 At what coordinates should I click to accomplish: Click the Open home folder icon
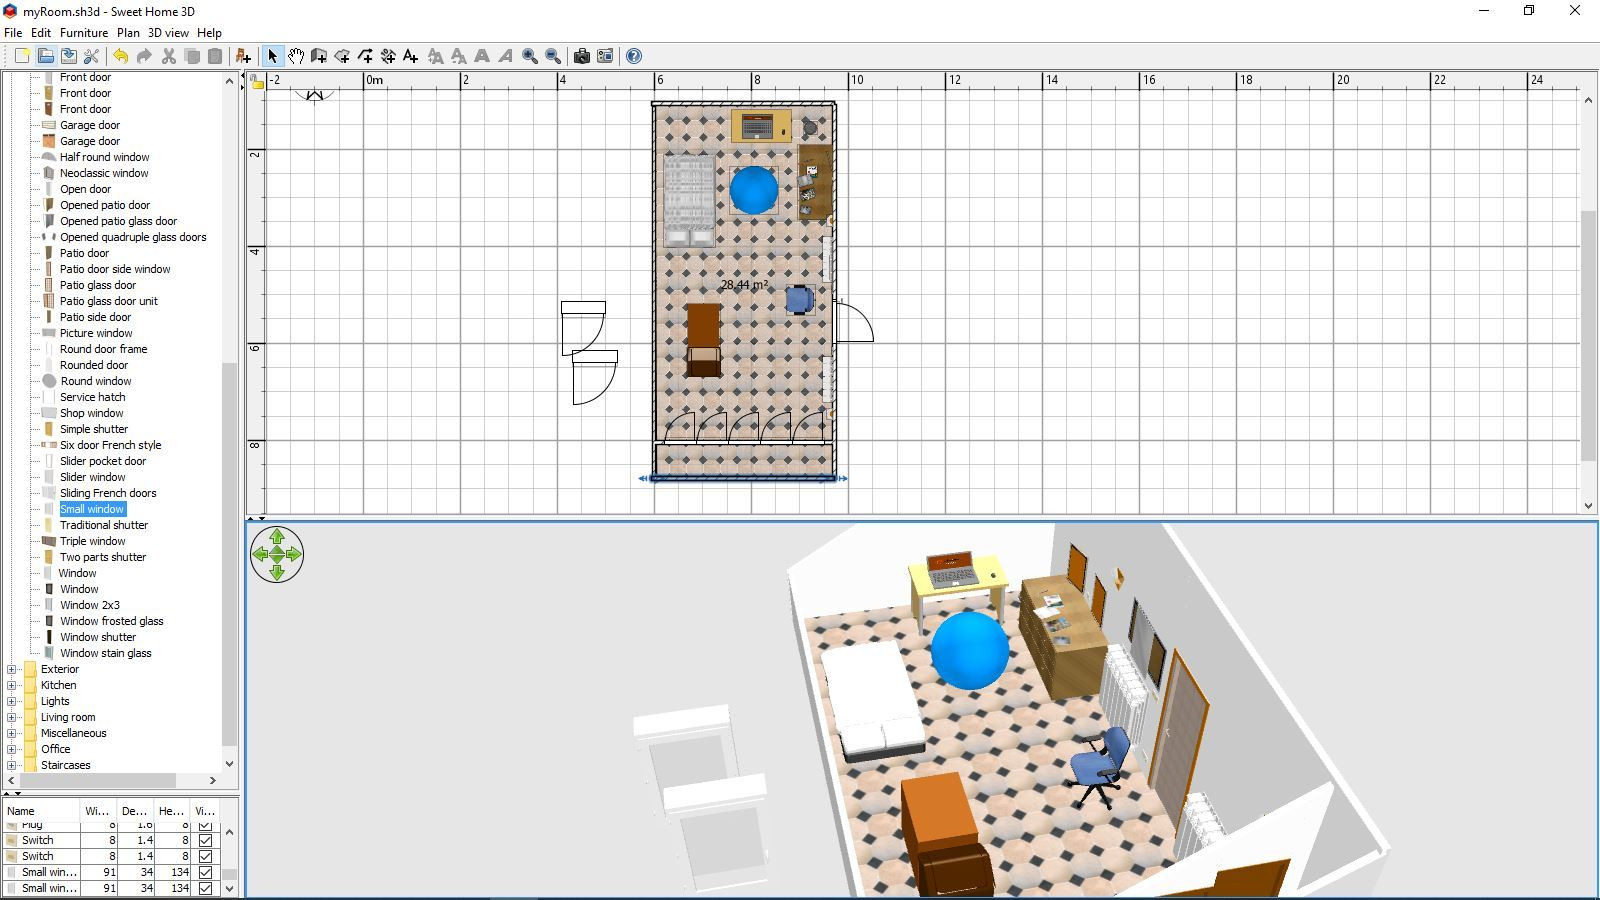(x=45, y=56)
